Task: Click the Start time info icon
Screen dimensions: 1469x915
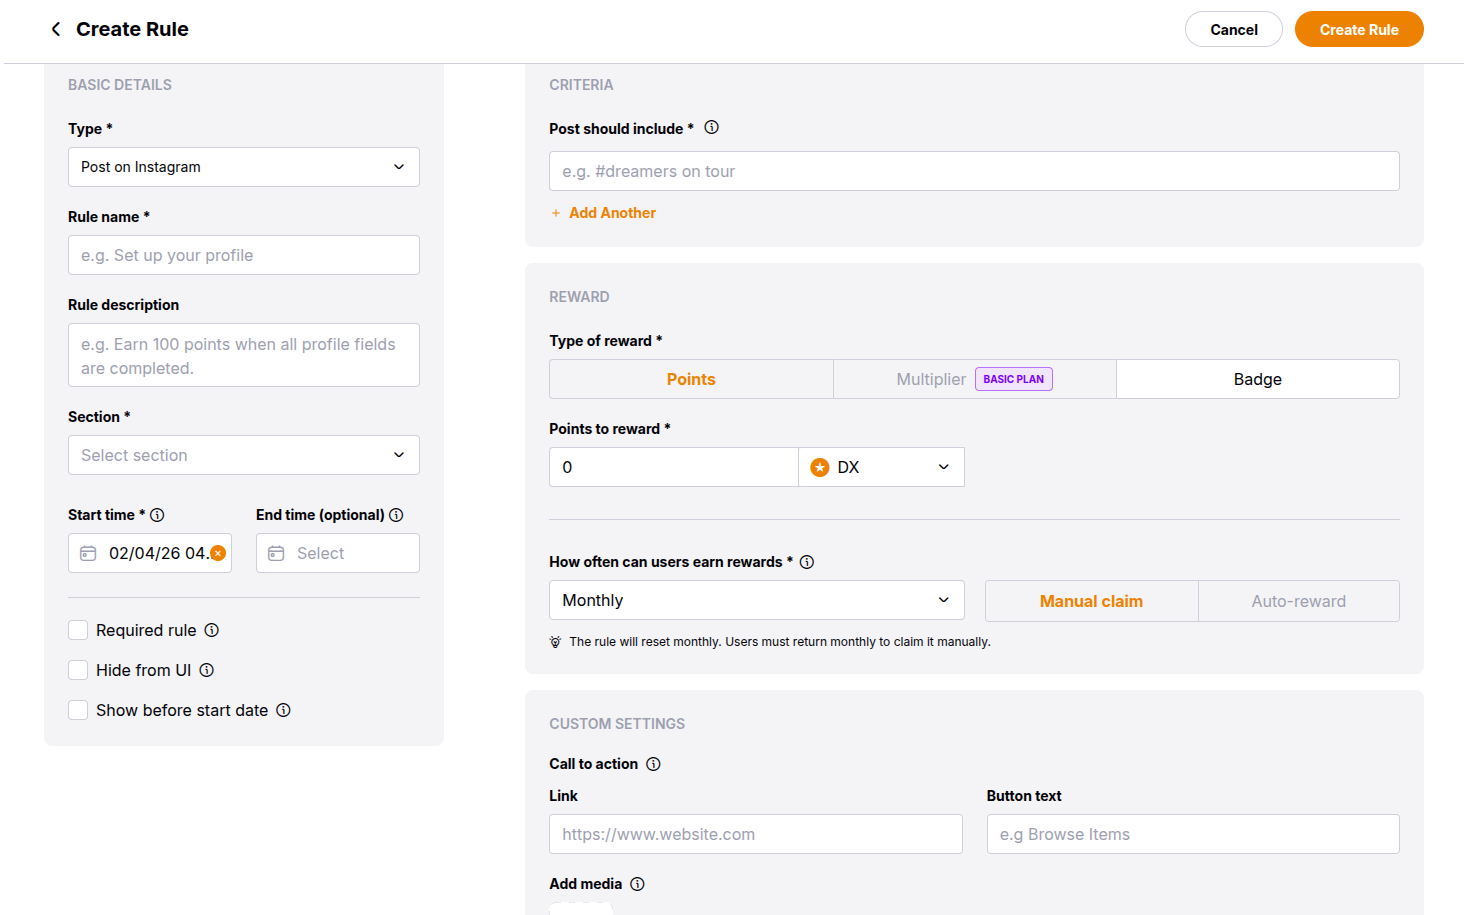Action: click(x=157, y=515)
